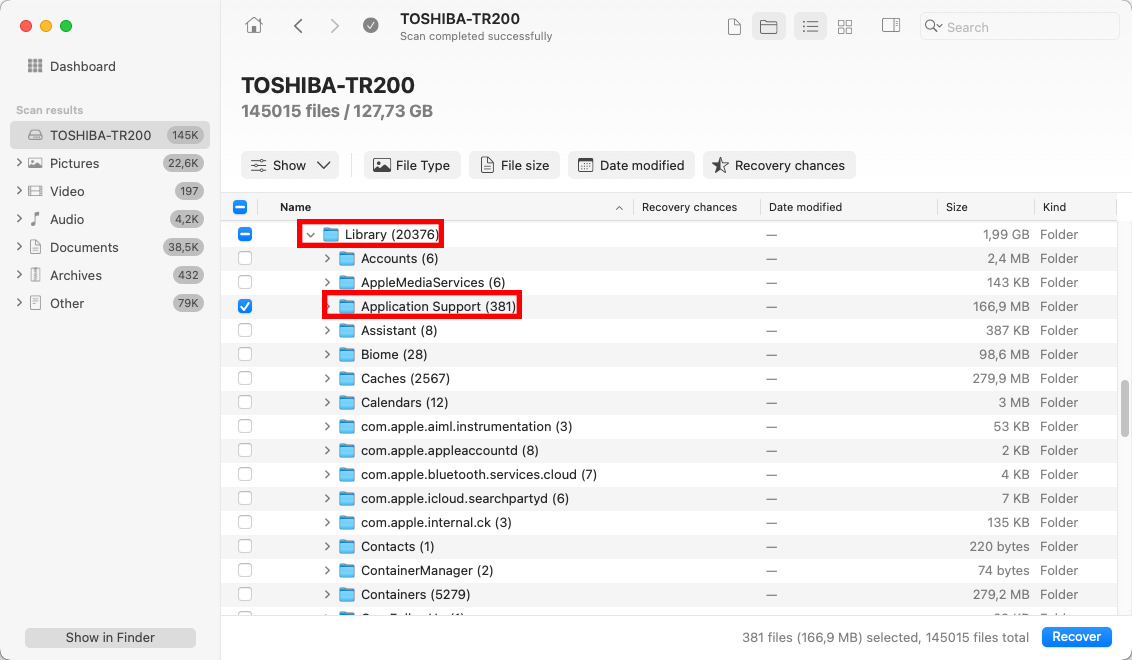Expand the Accounts folder chevron

coord(327,259)
